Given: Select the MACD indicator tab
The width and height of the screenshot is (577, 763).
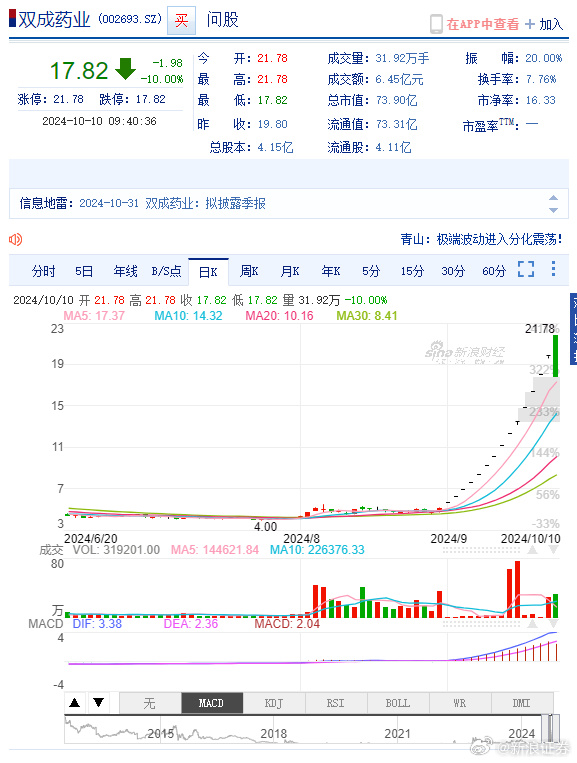Looking at the screenshot, I should coord(212,703).
